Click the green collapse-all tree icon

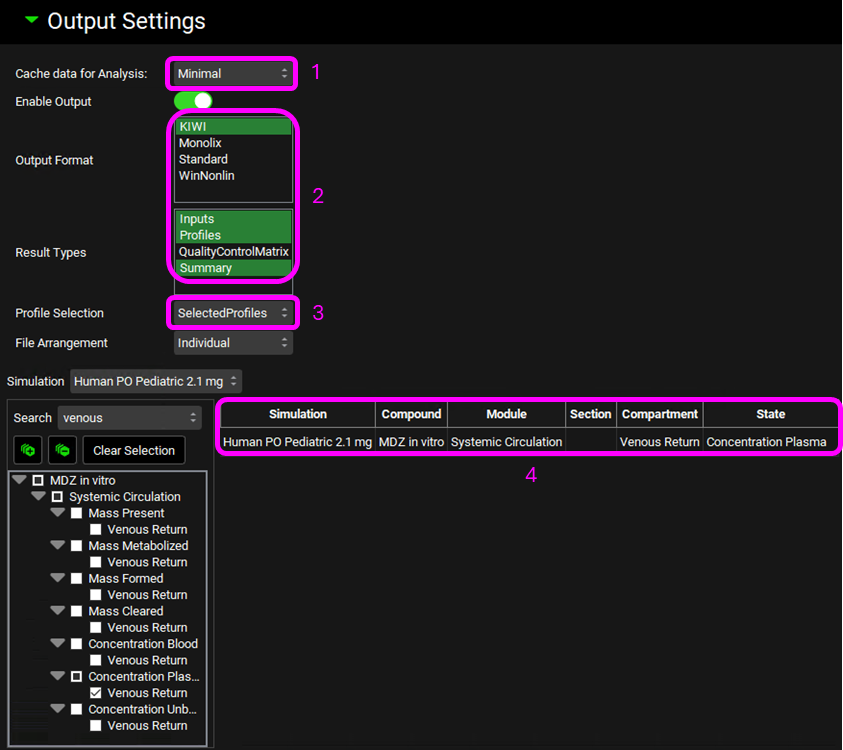coord(62,451)
